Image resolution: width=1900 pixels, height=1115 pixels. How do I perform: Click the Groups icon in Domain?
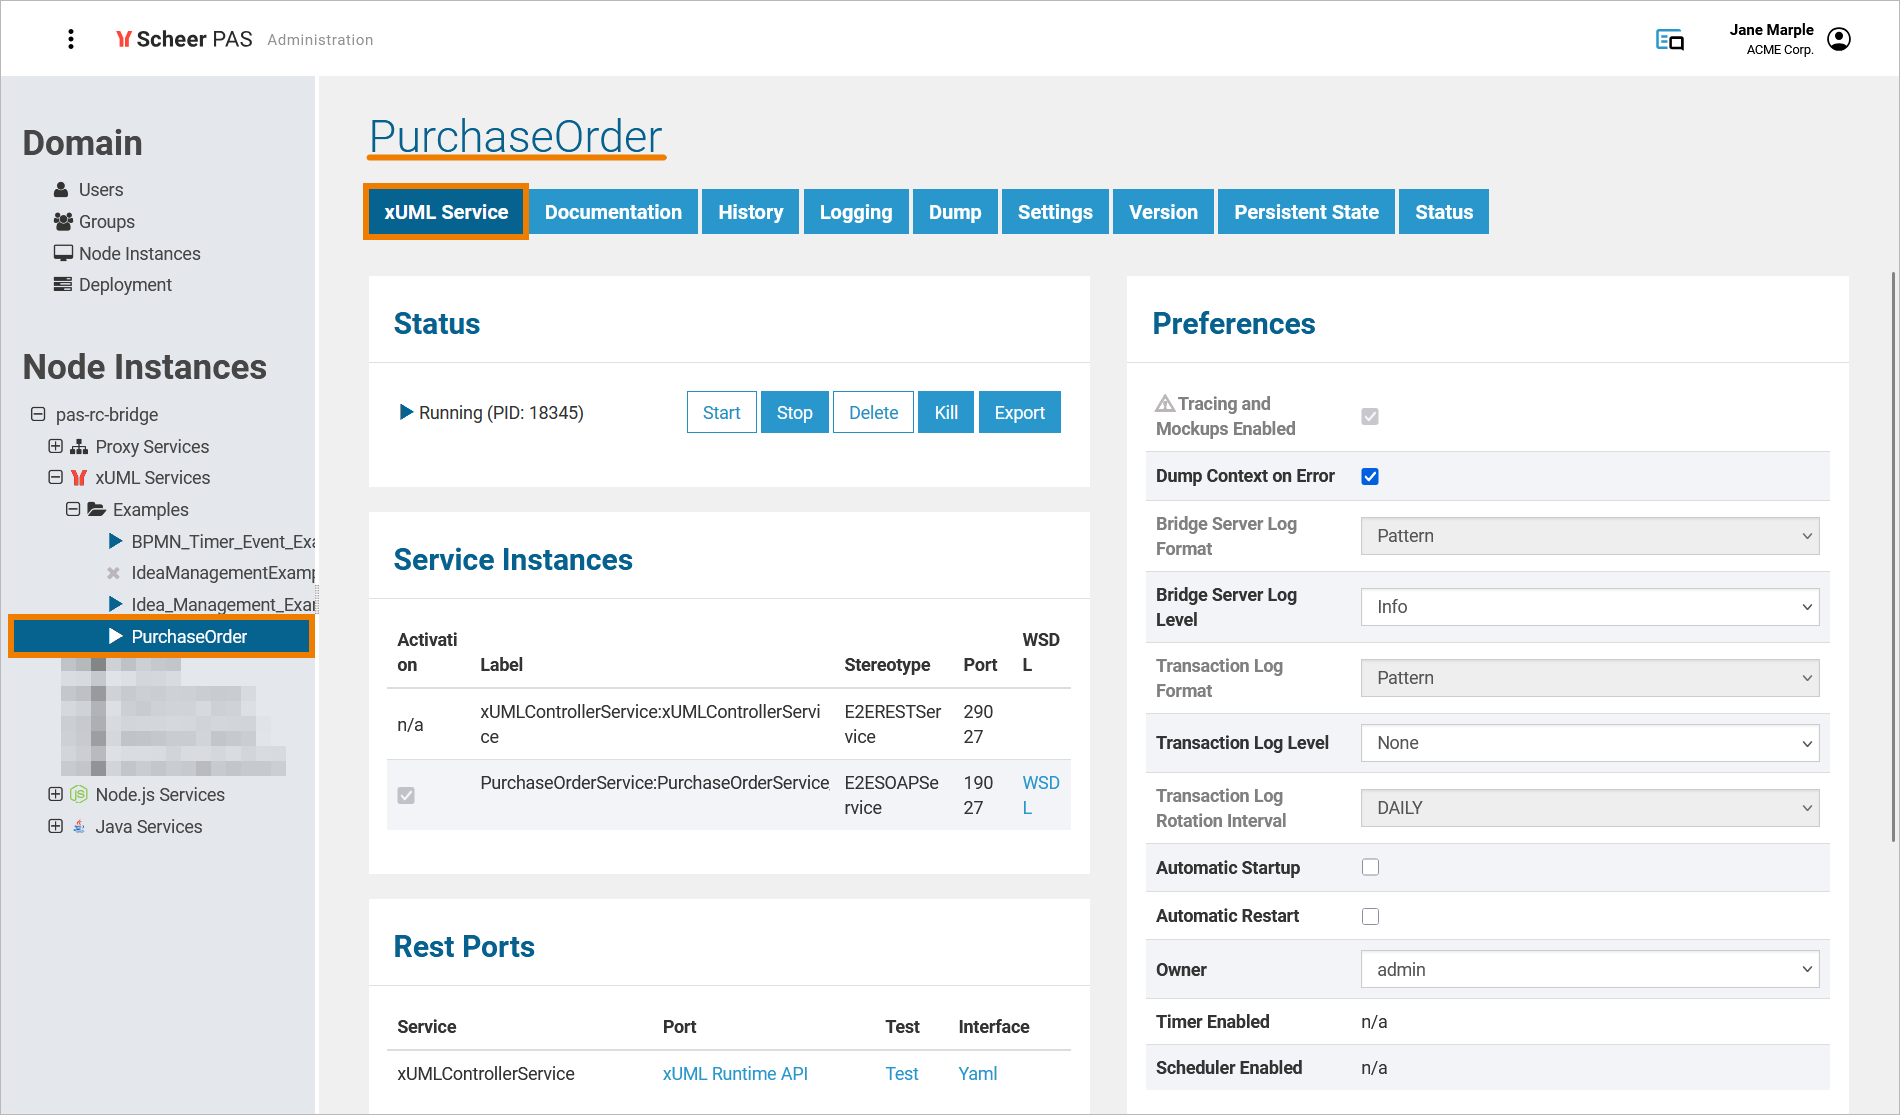63,222
